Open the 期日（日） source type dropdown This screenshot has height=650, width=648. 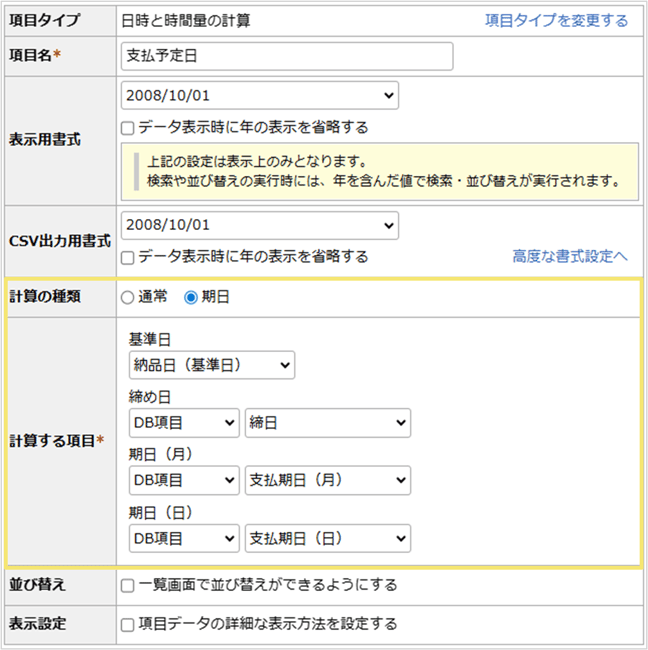click(184, 539)
